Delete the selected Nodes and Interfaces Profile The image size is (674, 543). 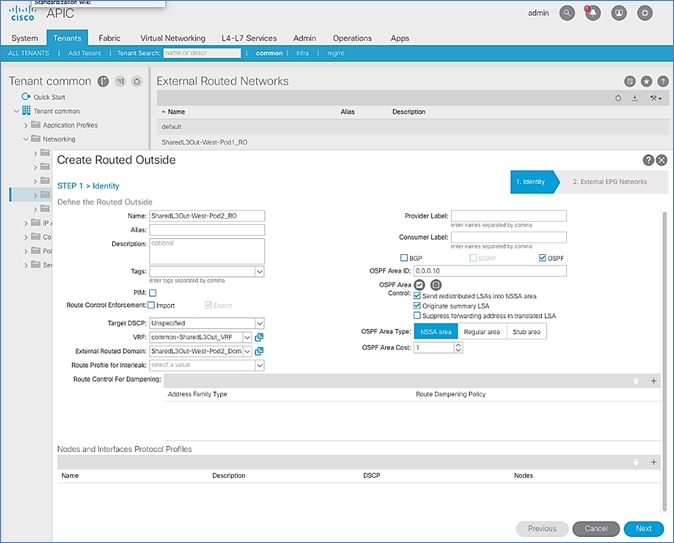pos(636,462)
